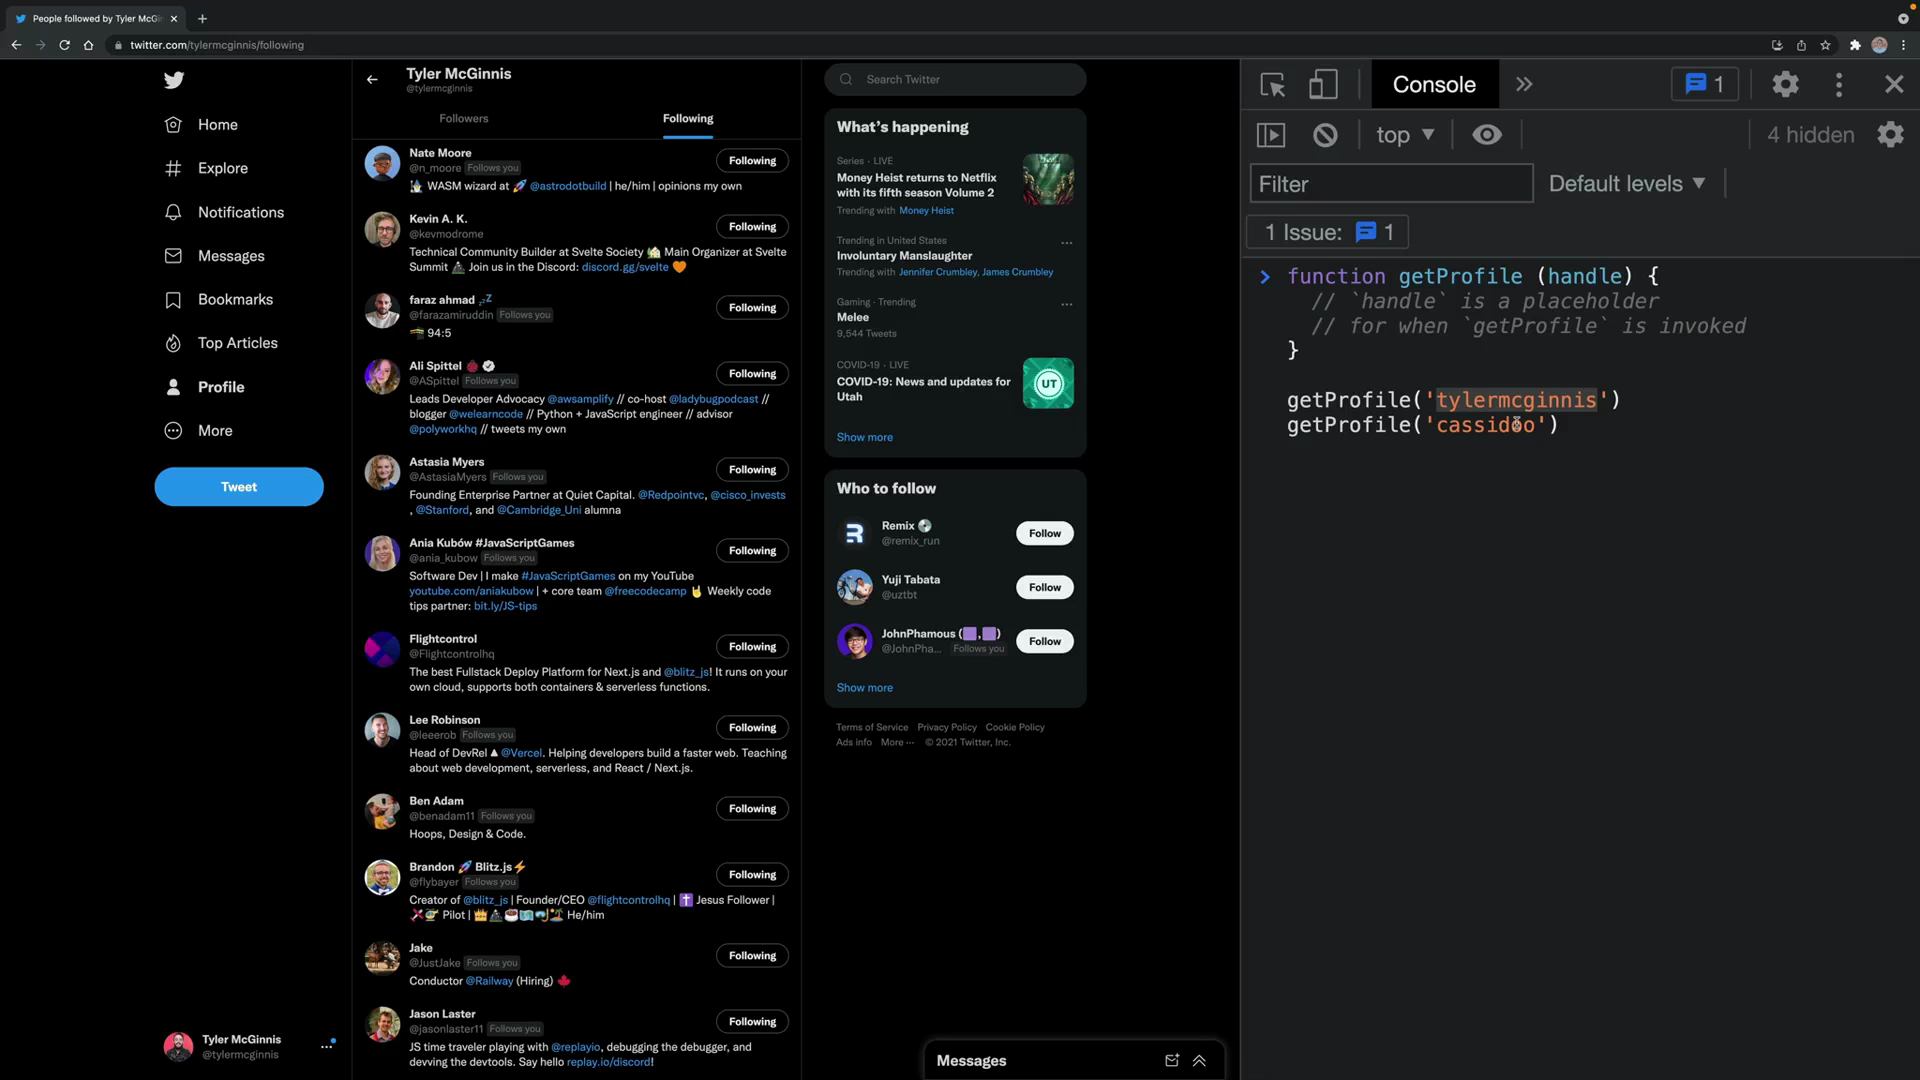1920x1080 pixels.
Task: Clear the console
Action: (1325, 135)
